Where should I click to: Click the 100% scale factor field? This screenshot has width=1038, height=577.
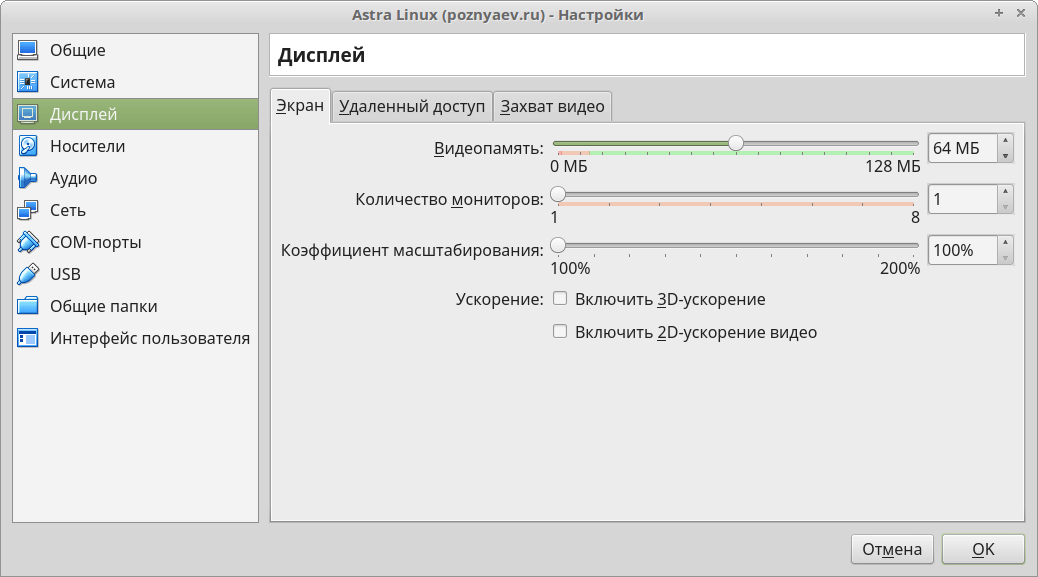[963, 250]
